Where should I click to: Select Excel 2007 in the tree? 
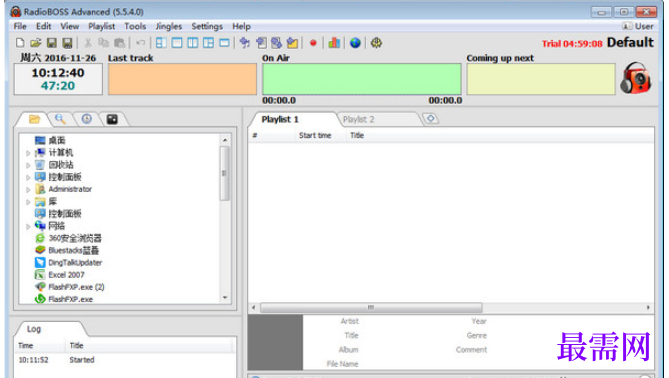tap(67, 275)
